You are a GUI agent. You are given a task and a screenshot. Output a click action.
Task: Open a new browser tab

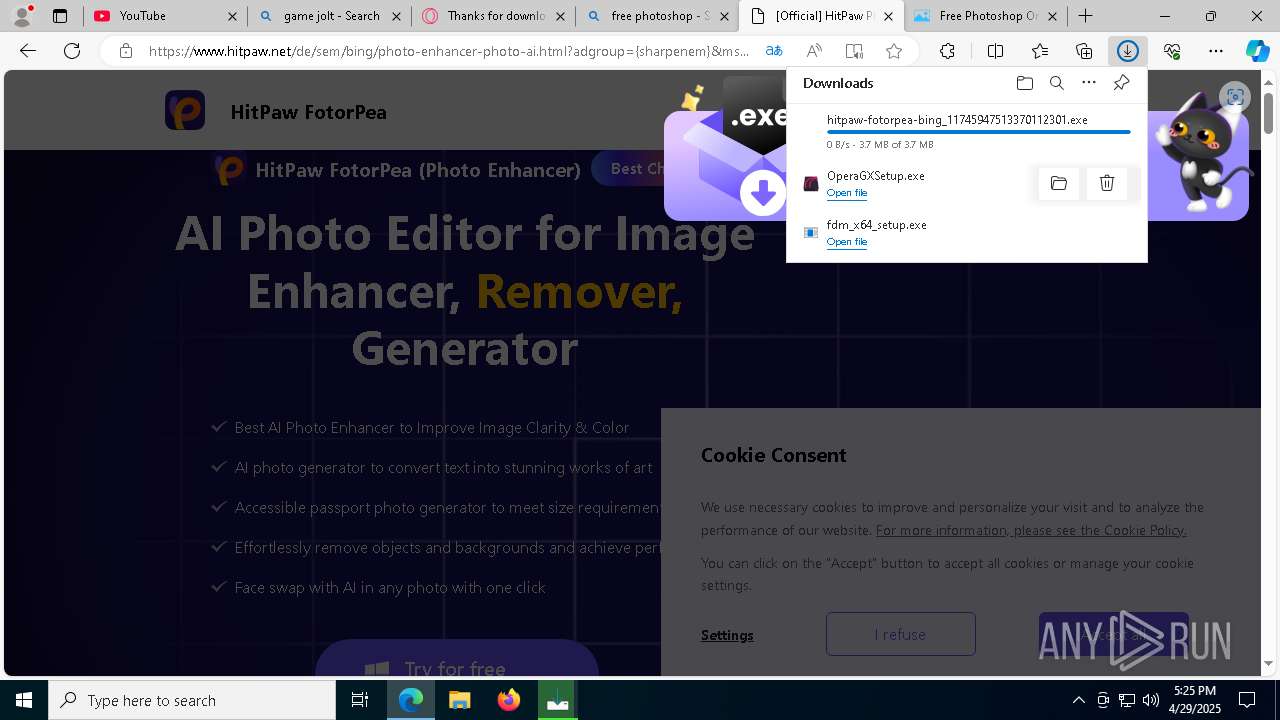point(1085,16)
